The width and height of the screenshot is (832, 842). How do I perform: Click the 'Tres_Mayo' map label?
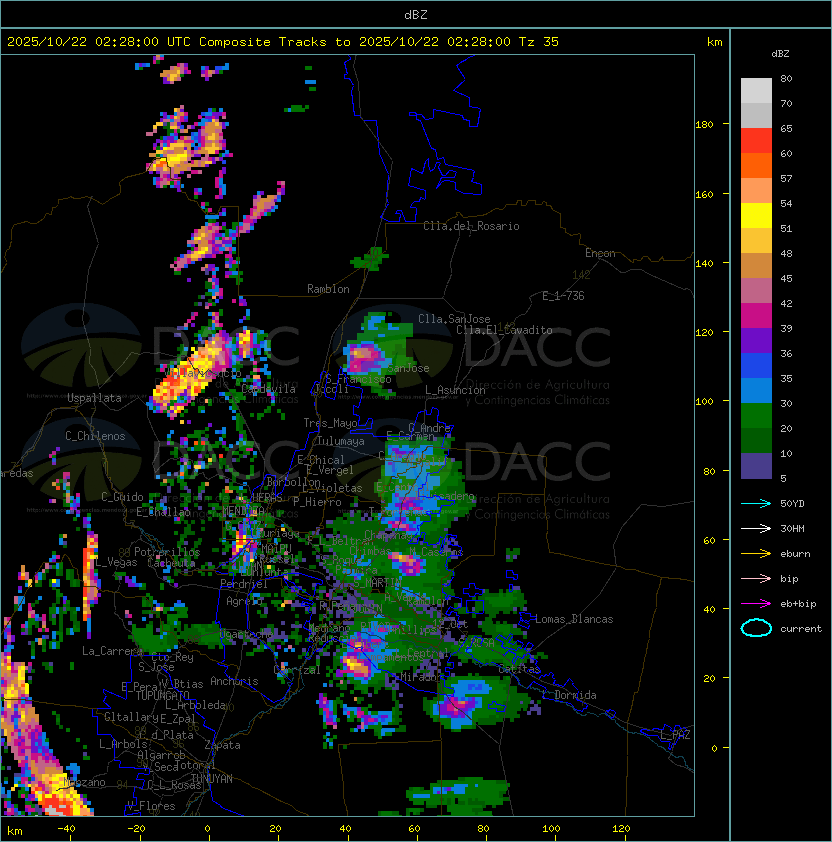(x=330, y=424)
